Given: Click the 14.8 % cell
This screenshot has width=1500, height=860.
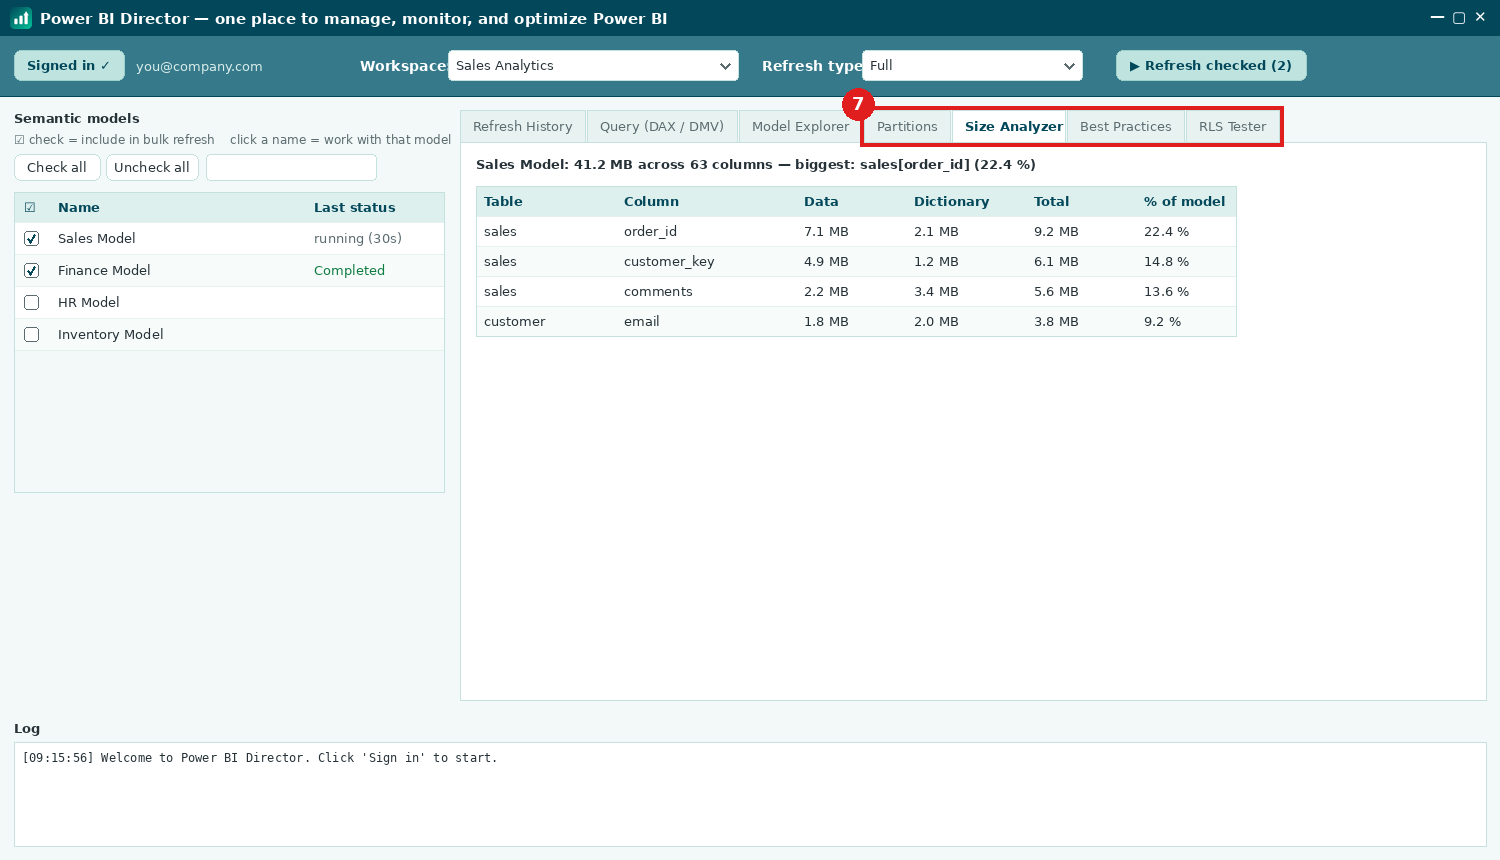Looking at the screenshot, I should click(x=1166, y=262).
